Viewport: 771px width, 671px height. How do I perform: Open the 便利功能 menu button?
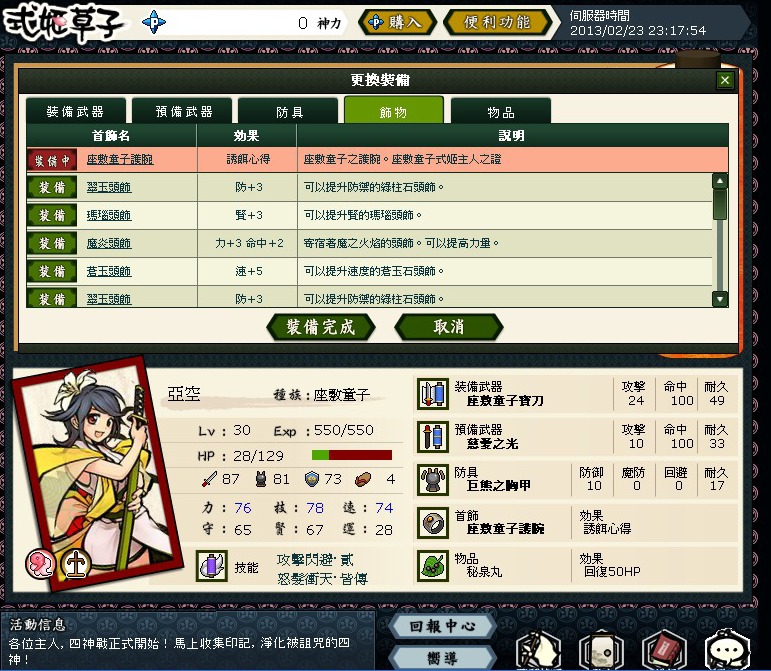(x=497, y=22)
